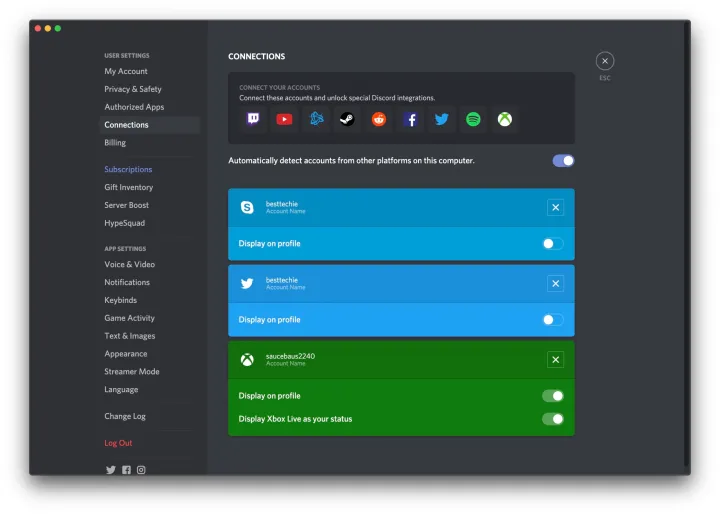Click the Skype logo on besttechie card

[247, 208]
